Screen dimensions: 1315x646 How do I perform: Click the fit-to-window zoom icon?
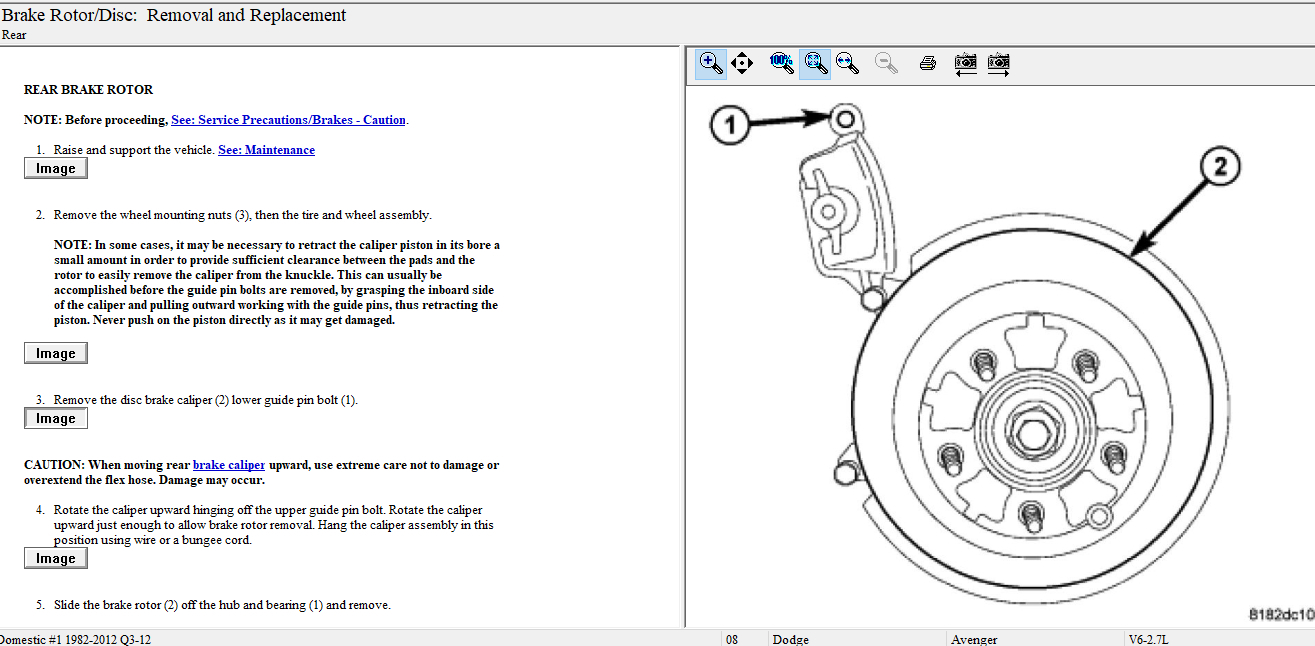coord(815,64)
